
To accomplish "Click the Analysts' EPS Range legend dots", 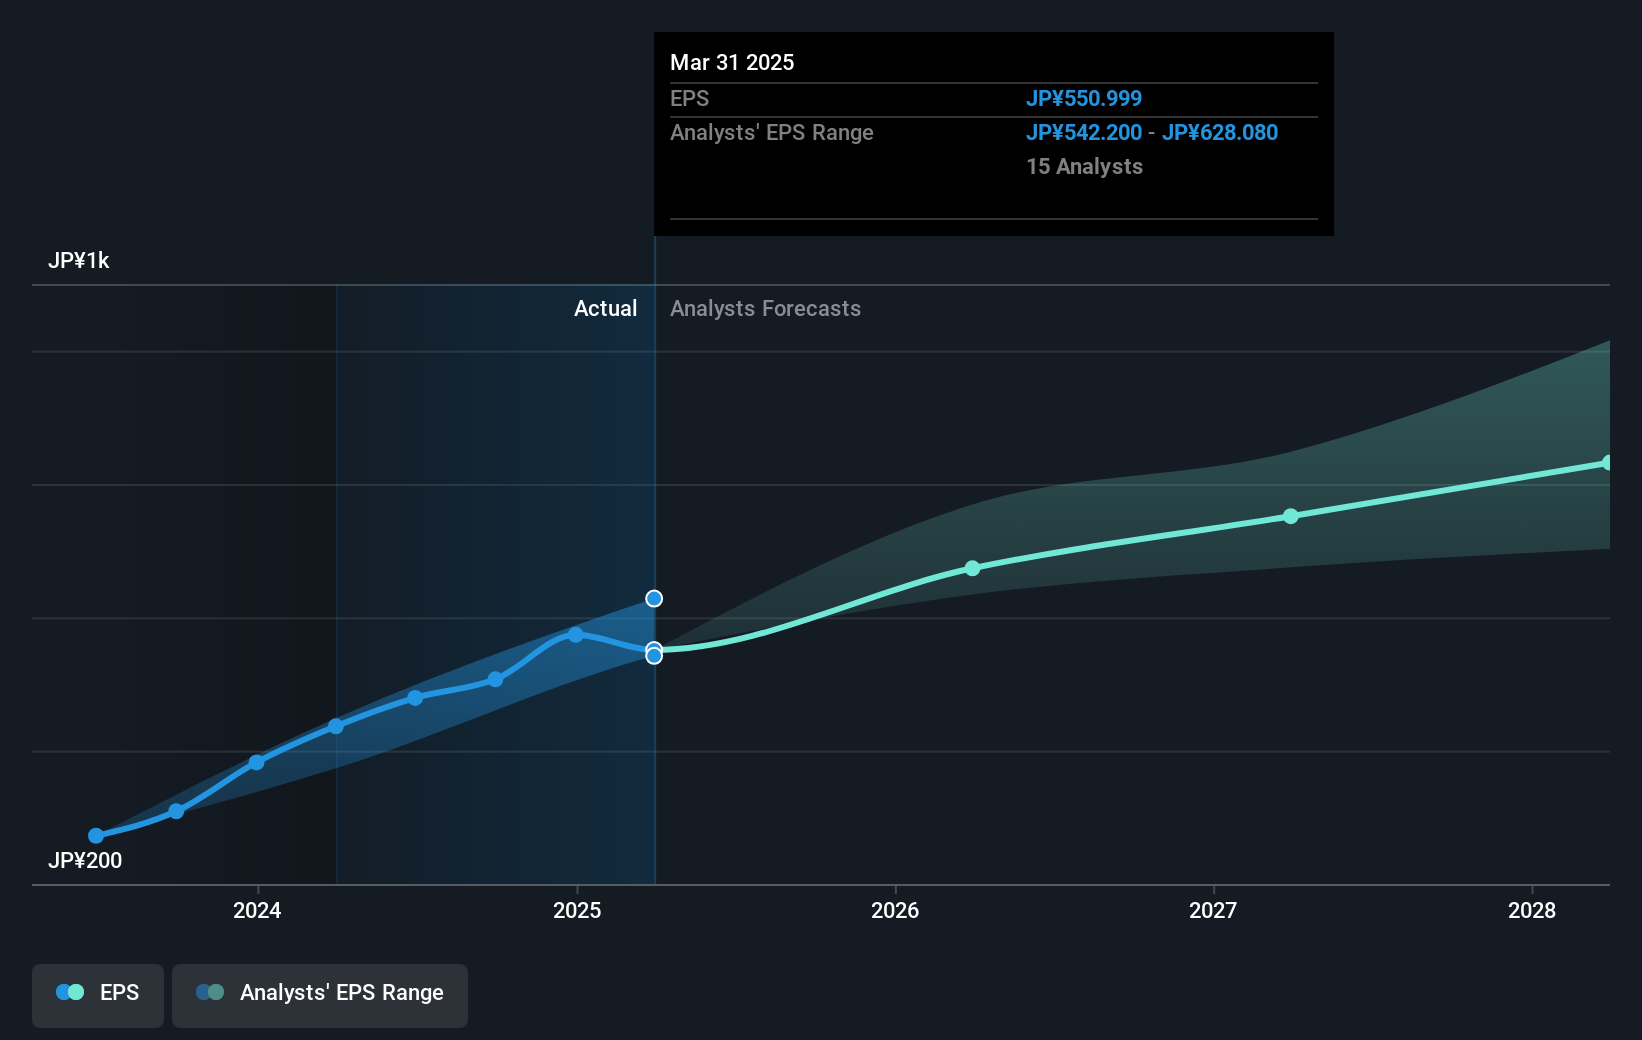I will point(210,991).
